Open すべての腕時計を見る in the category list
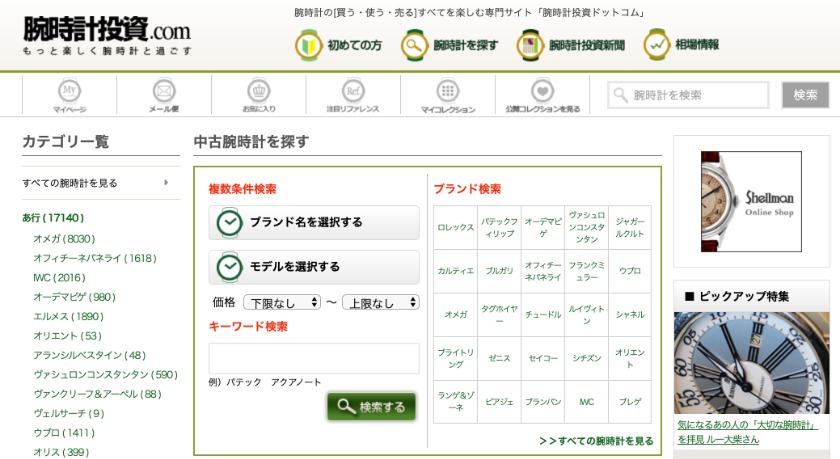Viewport: 840px width, 459px height. pos(101,183)
